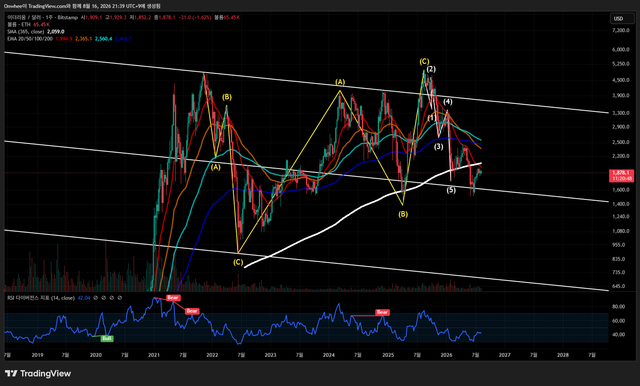Click the 2028 time axis label
Image resolution: width=640 pixels, height=386 pixels.
[x=563, y=355]
